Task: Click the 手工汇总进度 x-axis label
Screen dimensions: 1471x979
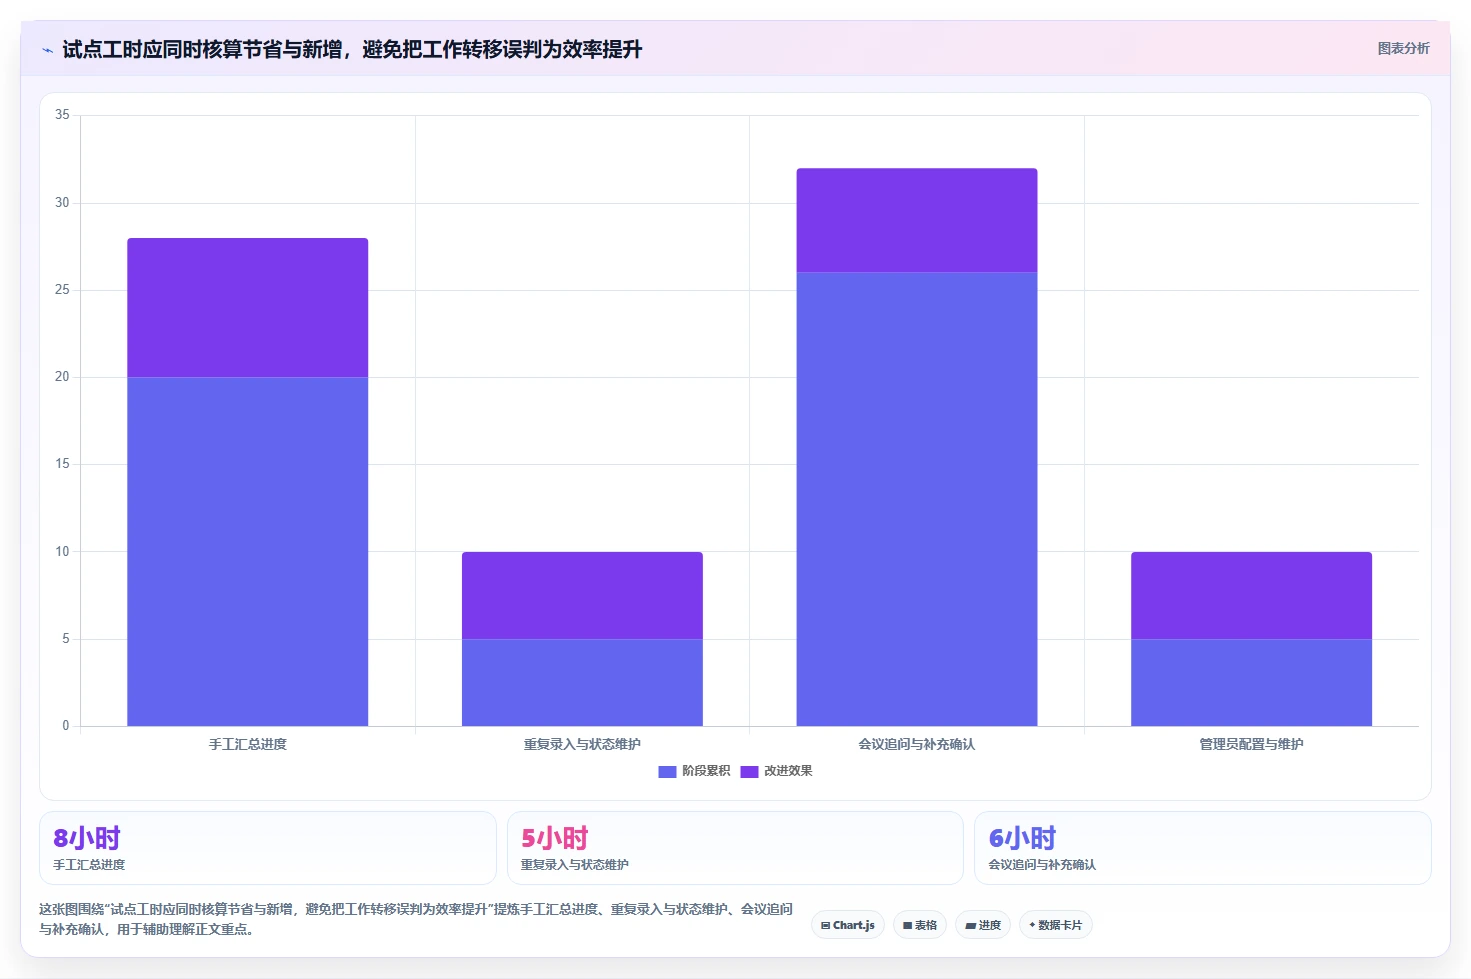Action: (x=248, y=744)
